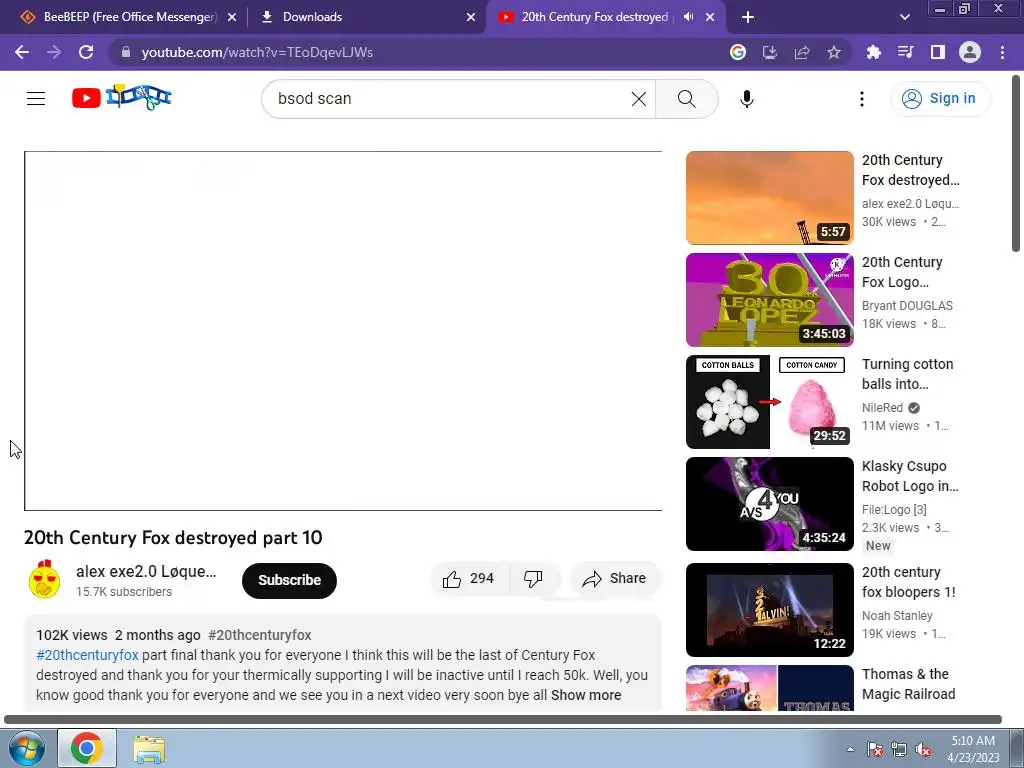
Task: Open the 20th century fox bloopers thumbnail
Action: coord(769,609)
